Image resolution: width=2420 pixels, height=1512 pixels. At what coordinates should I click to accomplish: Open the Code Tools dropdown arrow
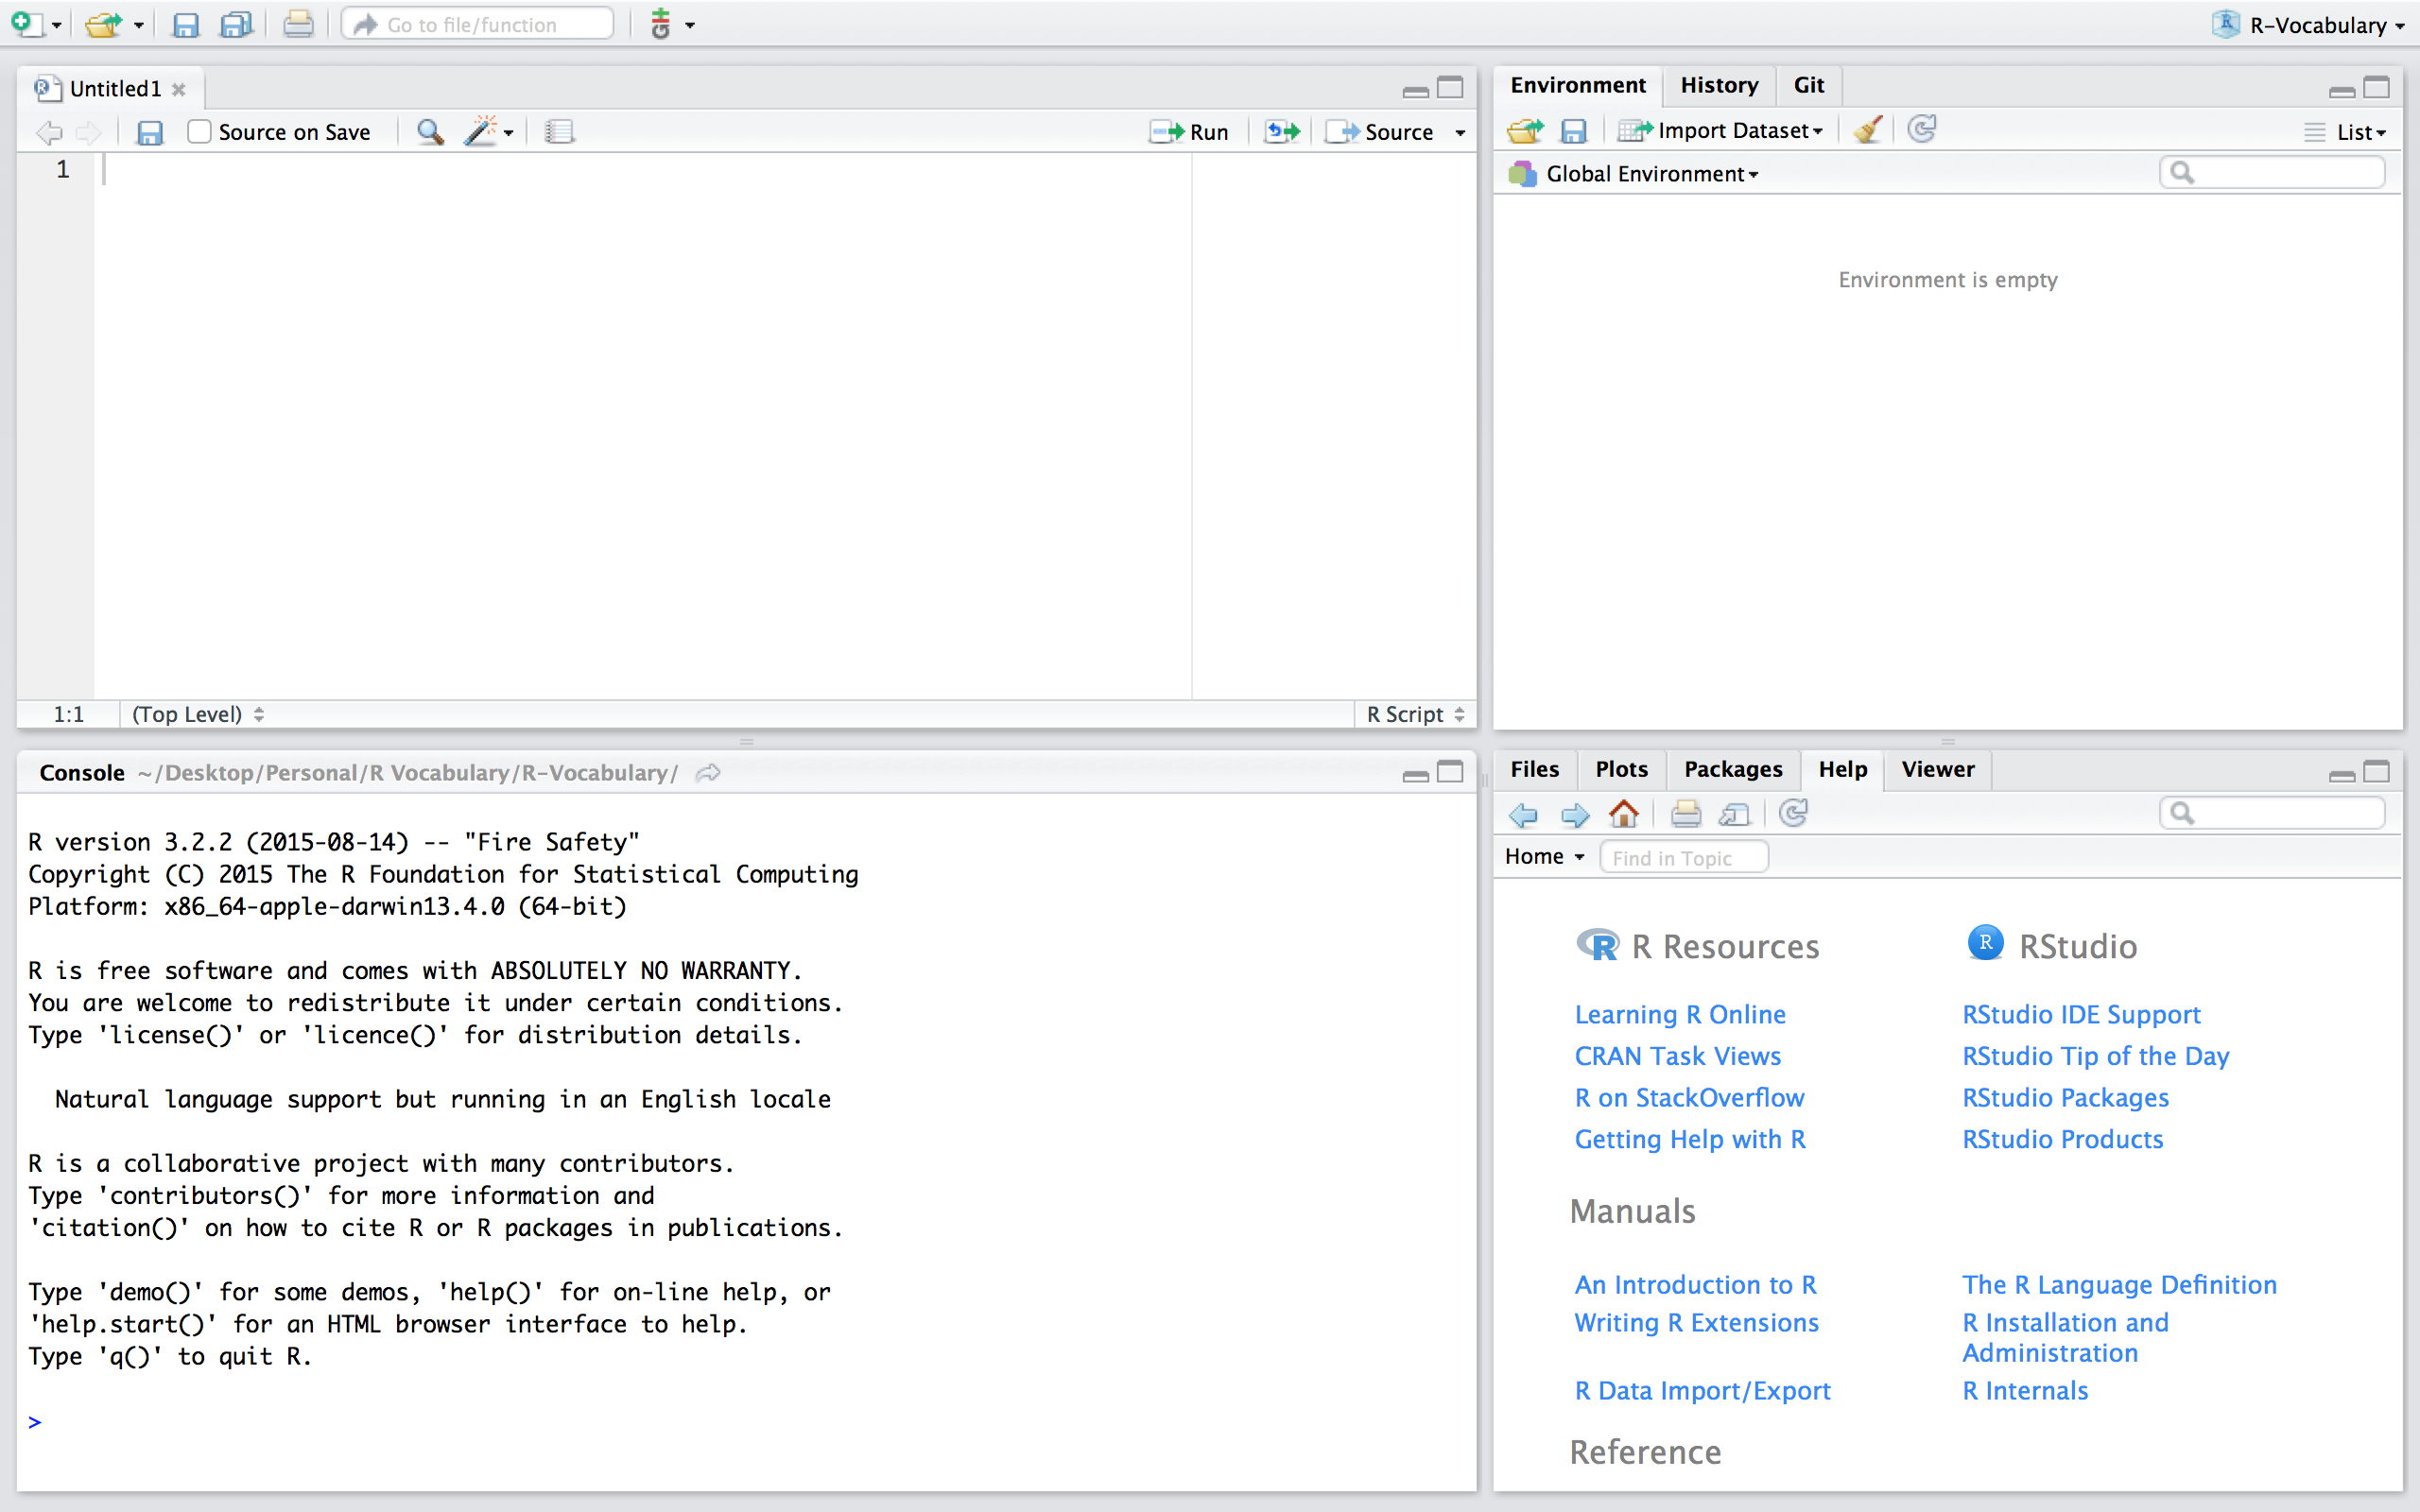(x=509, y=133)
